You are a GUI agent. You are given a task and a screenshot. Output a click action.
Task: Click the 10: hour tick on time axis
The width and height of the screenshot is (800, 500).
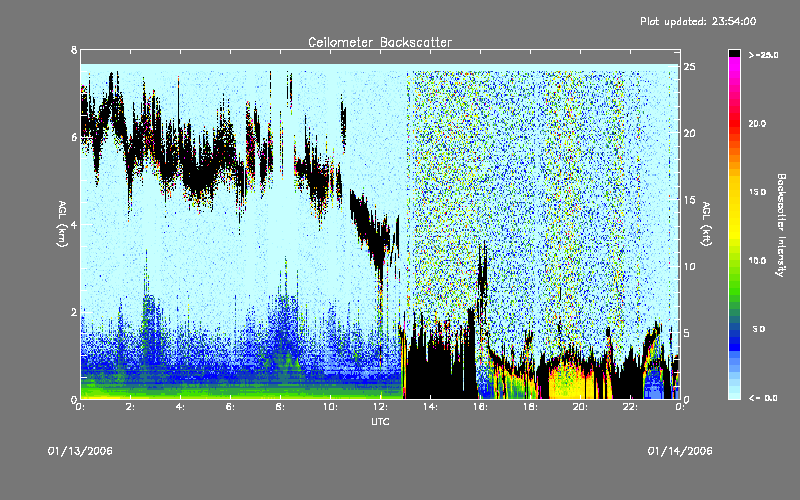coord(330,407)
